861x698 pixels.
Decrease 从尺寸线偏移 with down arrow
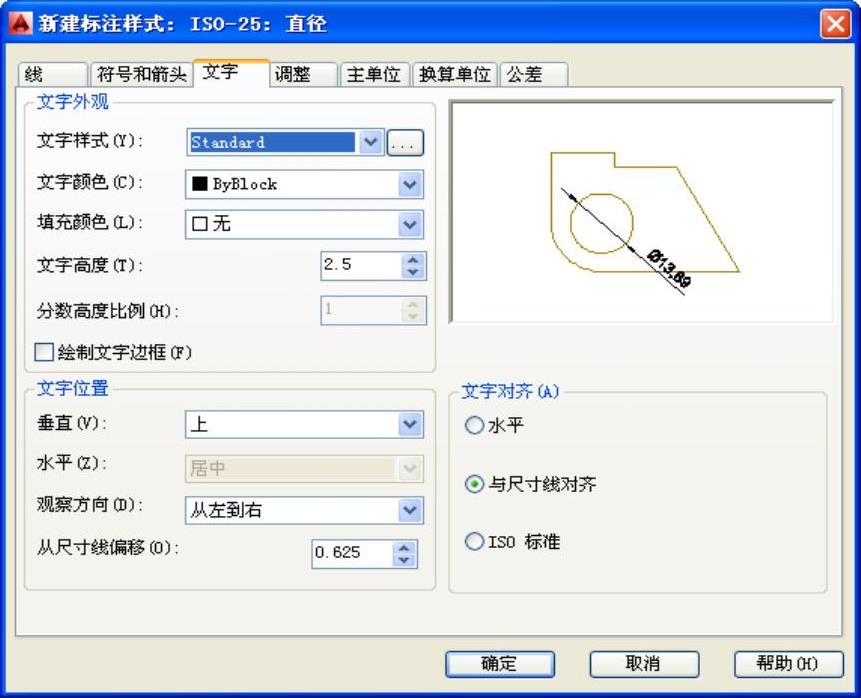(404, 560)
